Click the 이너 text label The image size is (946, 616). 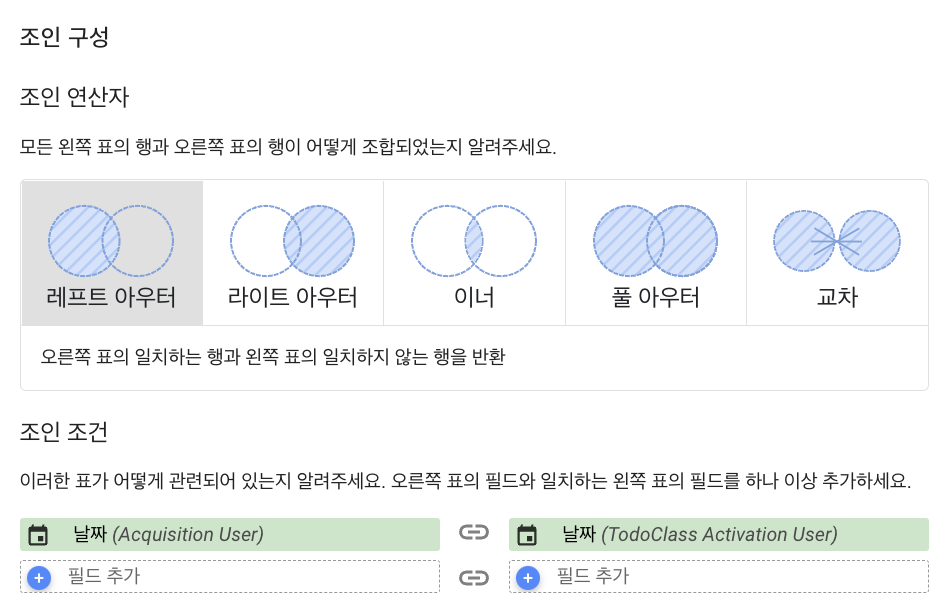(474, 297)
